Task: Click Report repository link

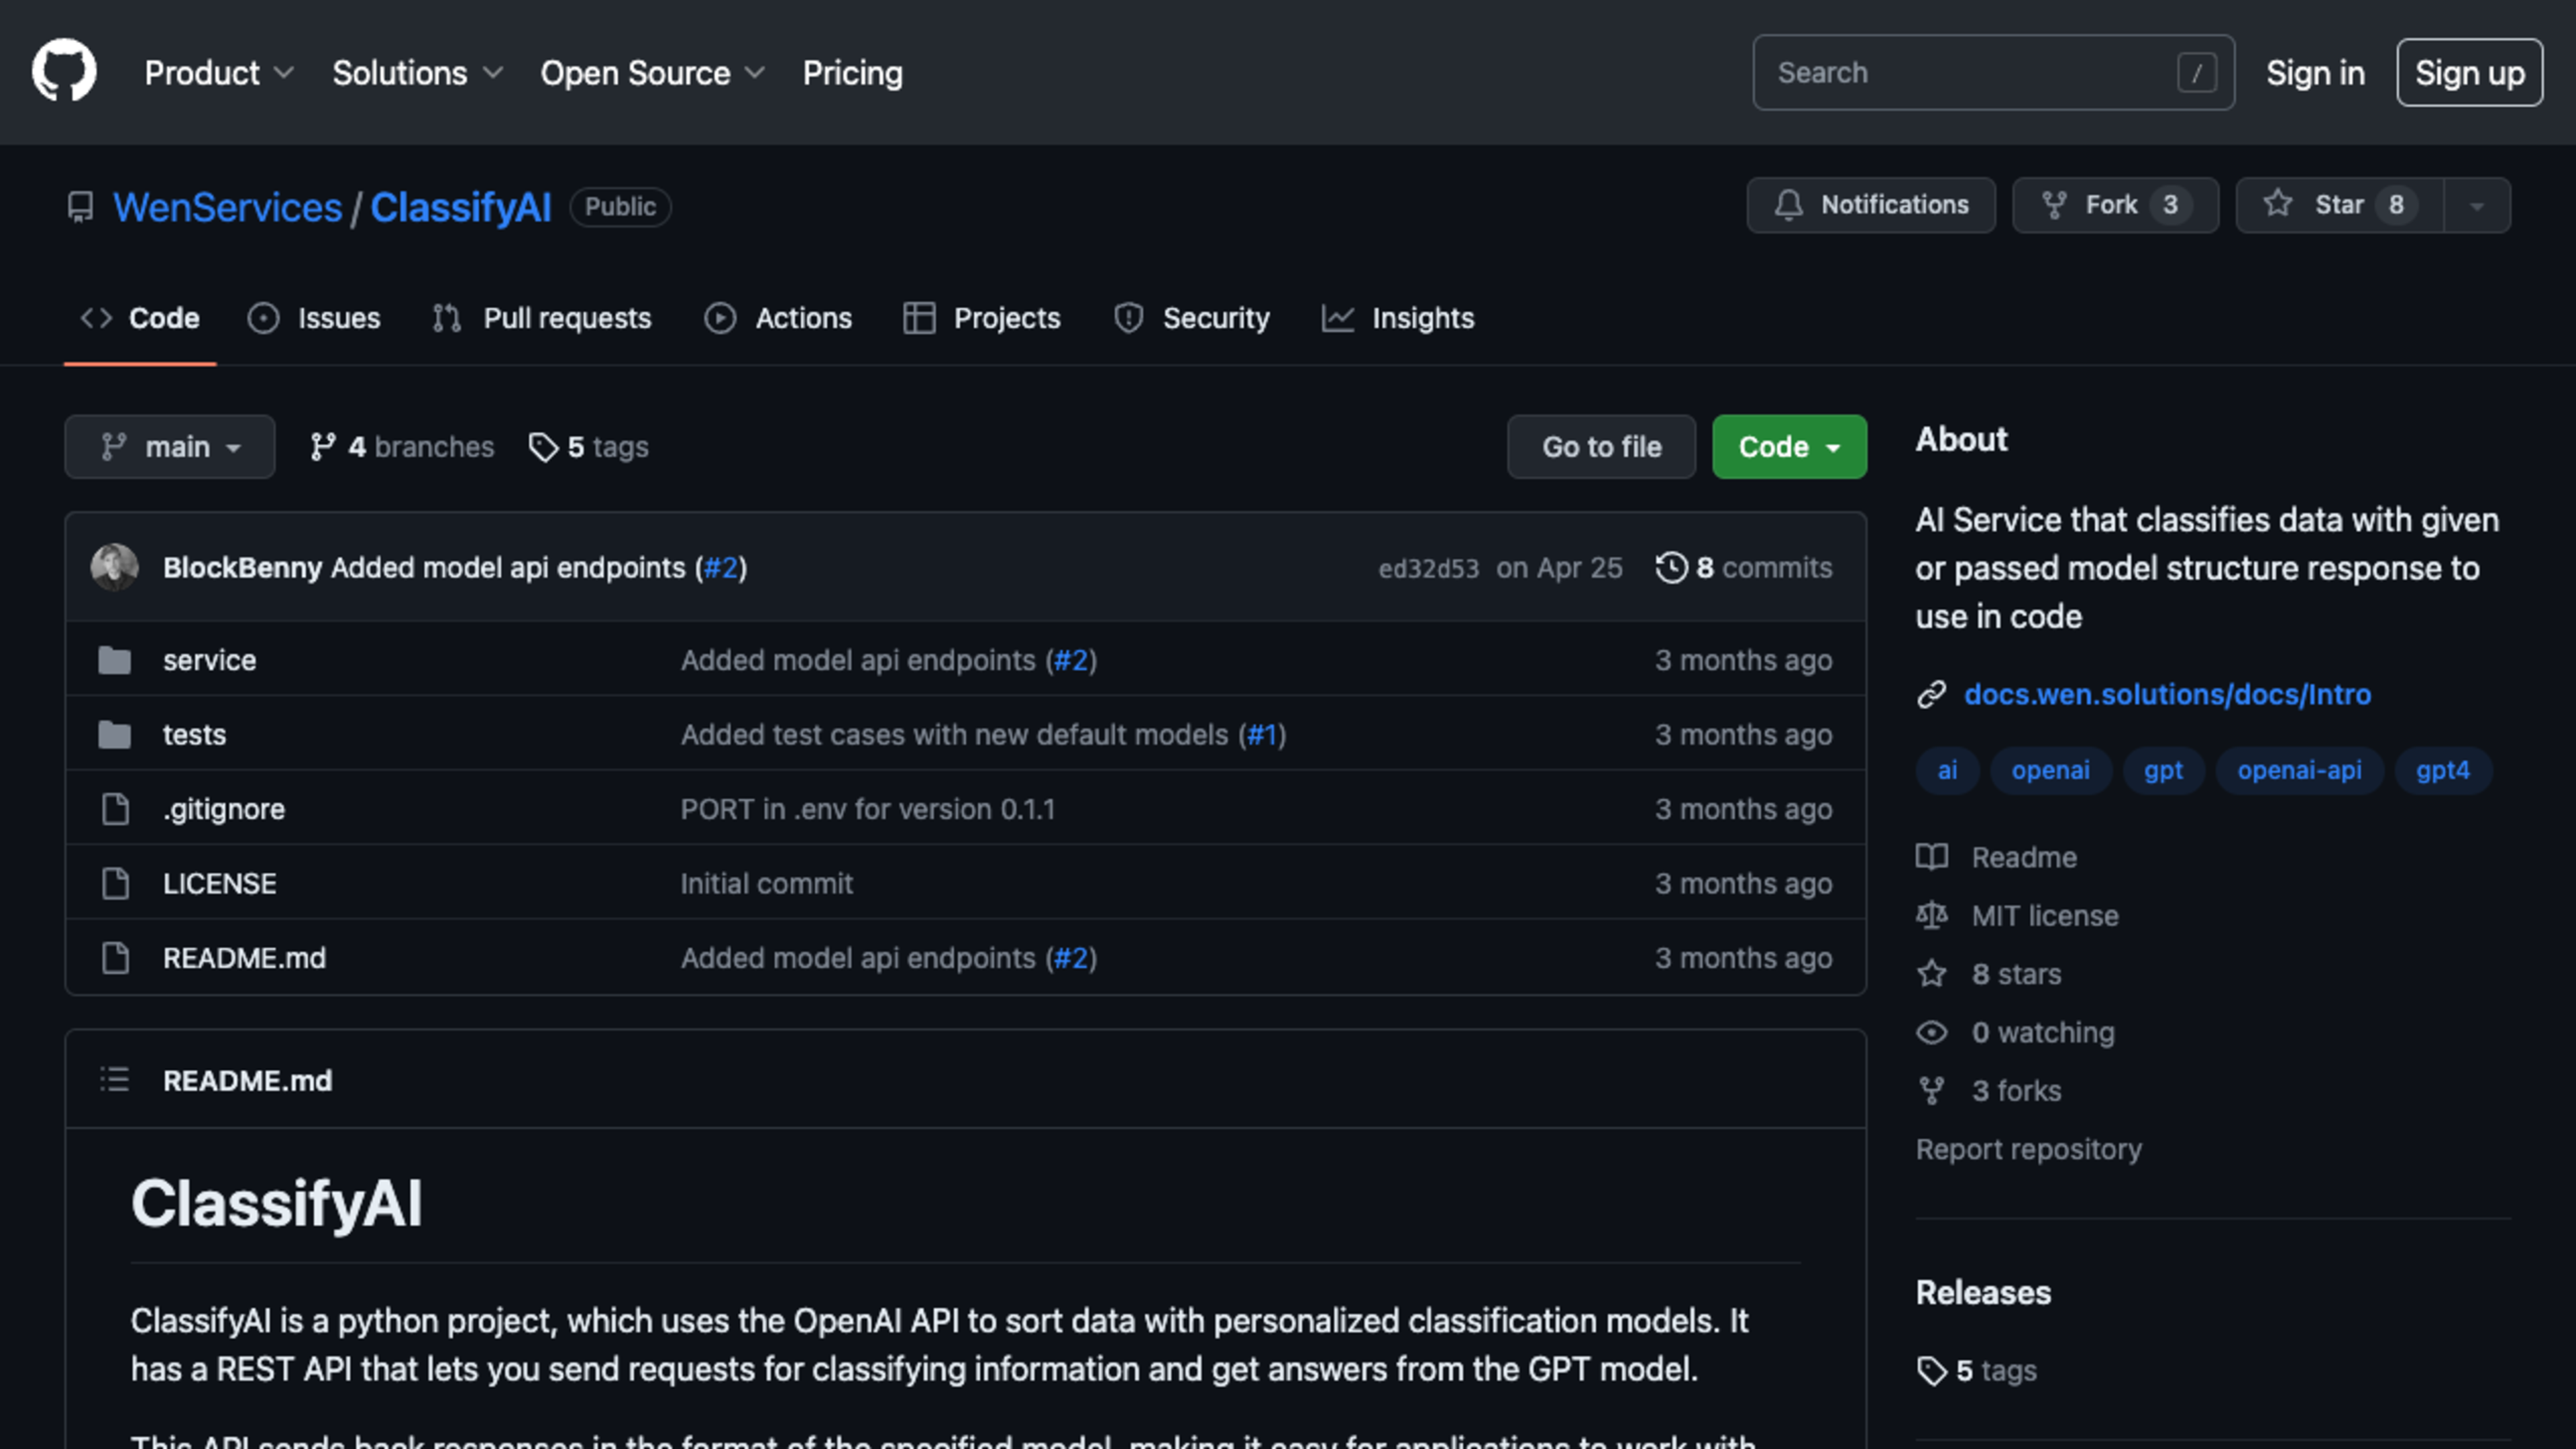Action: (2028, 1149)
